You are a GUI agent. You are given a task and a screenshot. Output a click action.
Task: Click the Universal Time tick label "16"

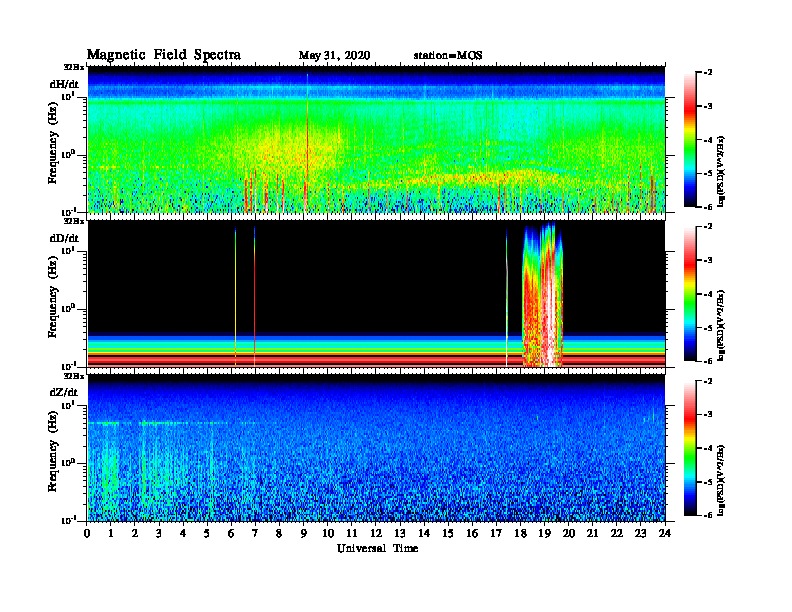click(x=472, y=534)
